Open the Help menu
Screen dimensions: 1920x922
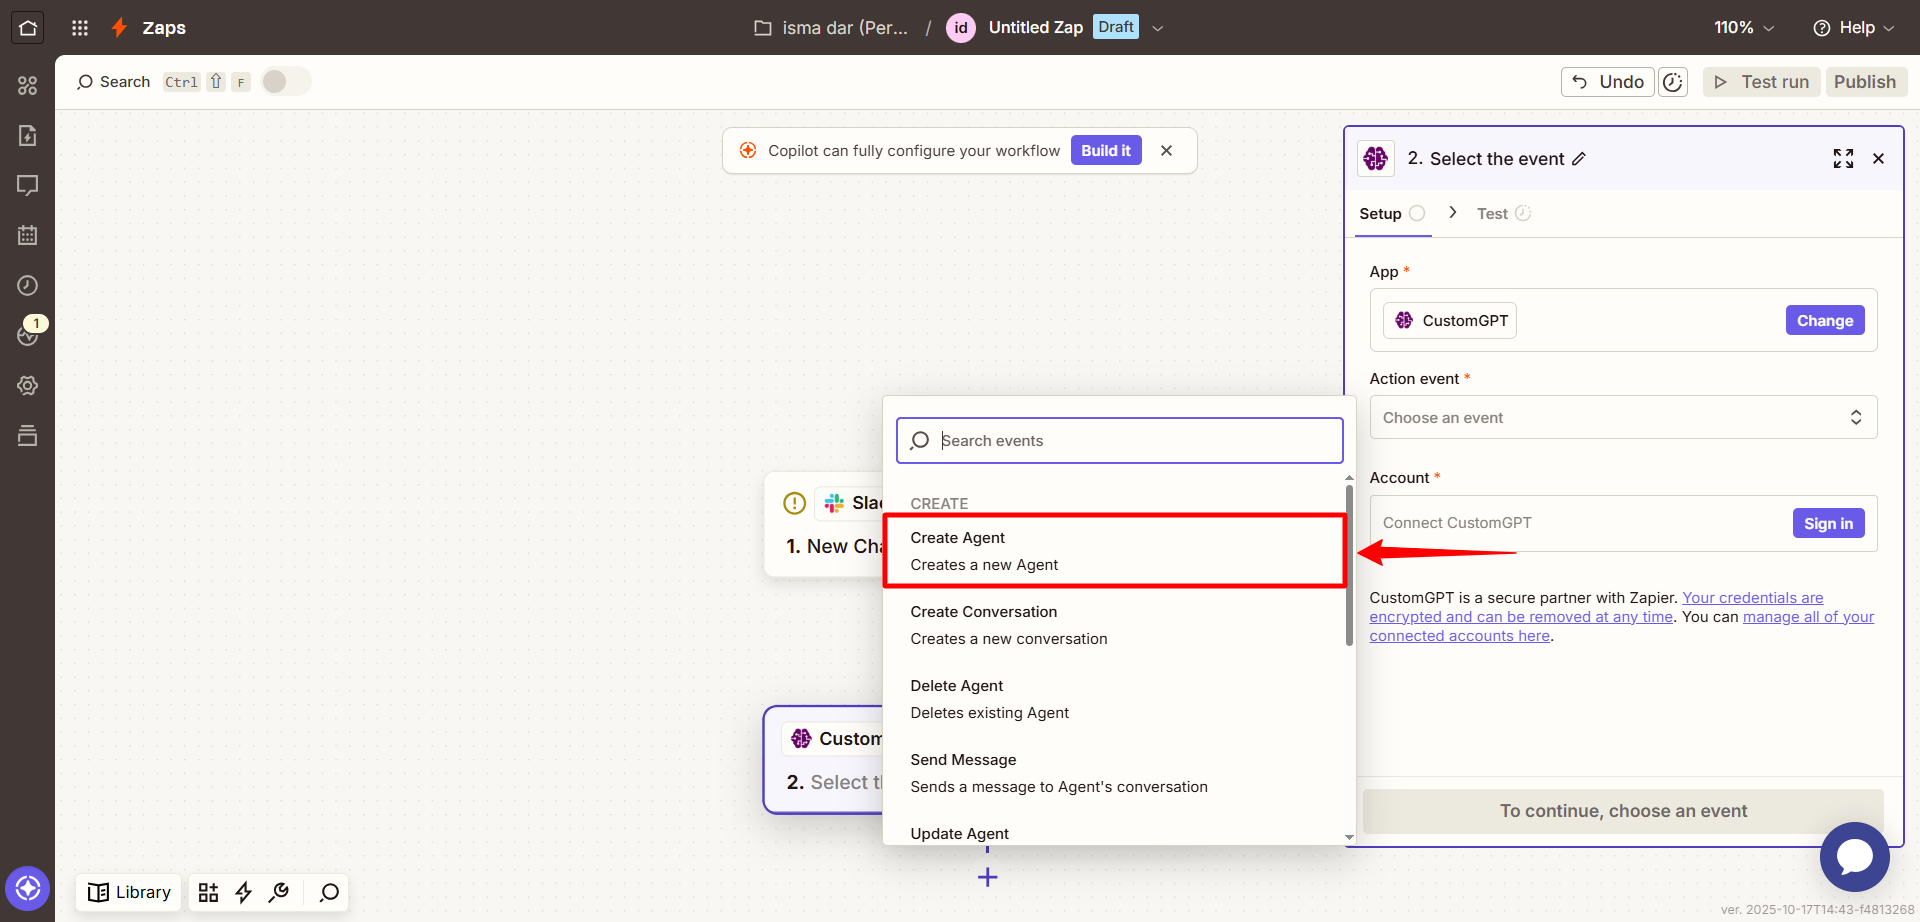point(1854,28)
